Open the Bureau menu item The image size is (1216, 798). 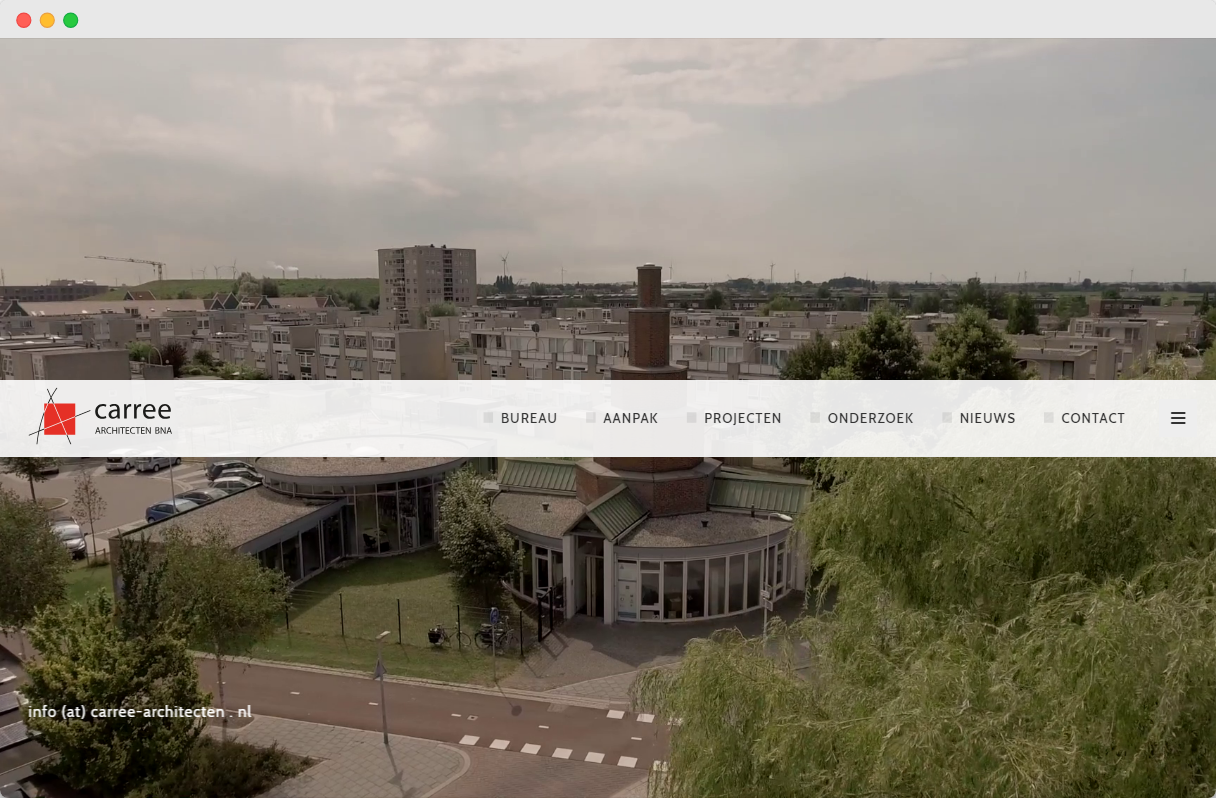pos(529,418)
